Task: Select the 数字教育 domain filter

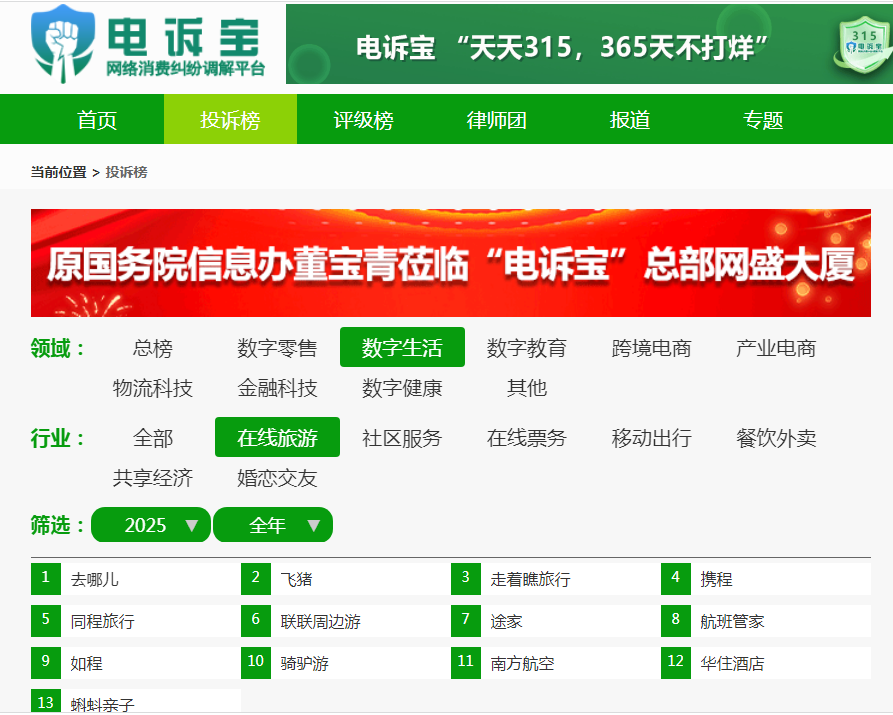Action: tap(527, 348)
